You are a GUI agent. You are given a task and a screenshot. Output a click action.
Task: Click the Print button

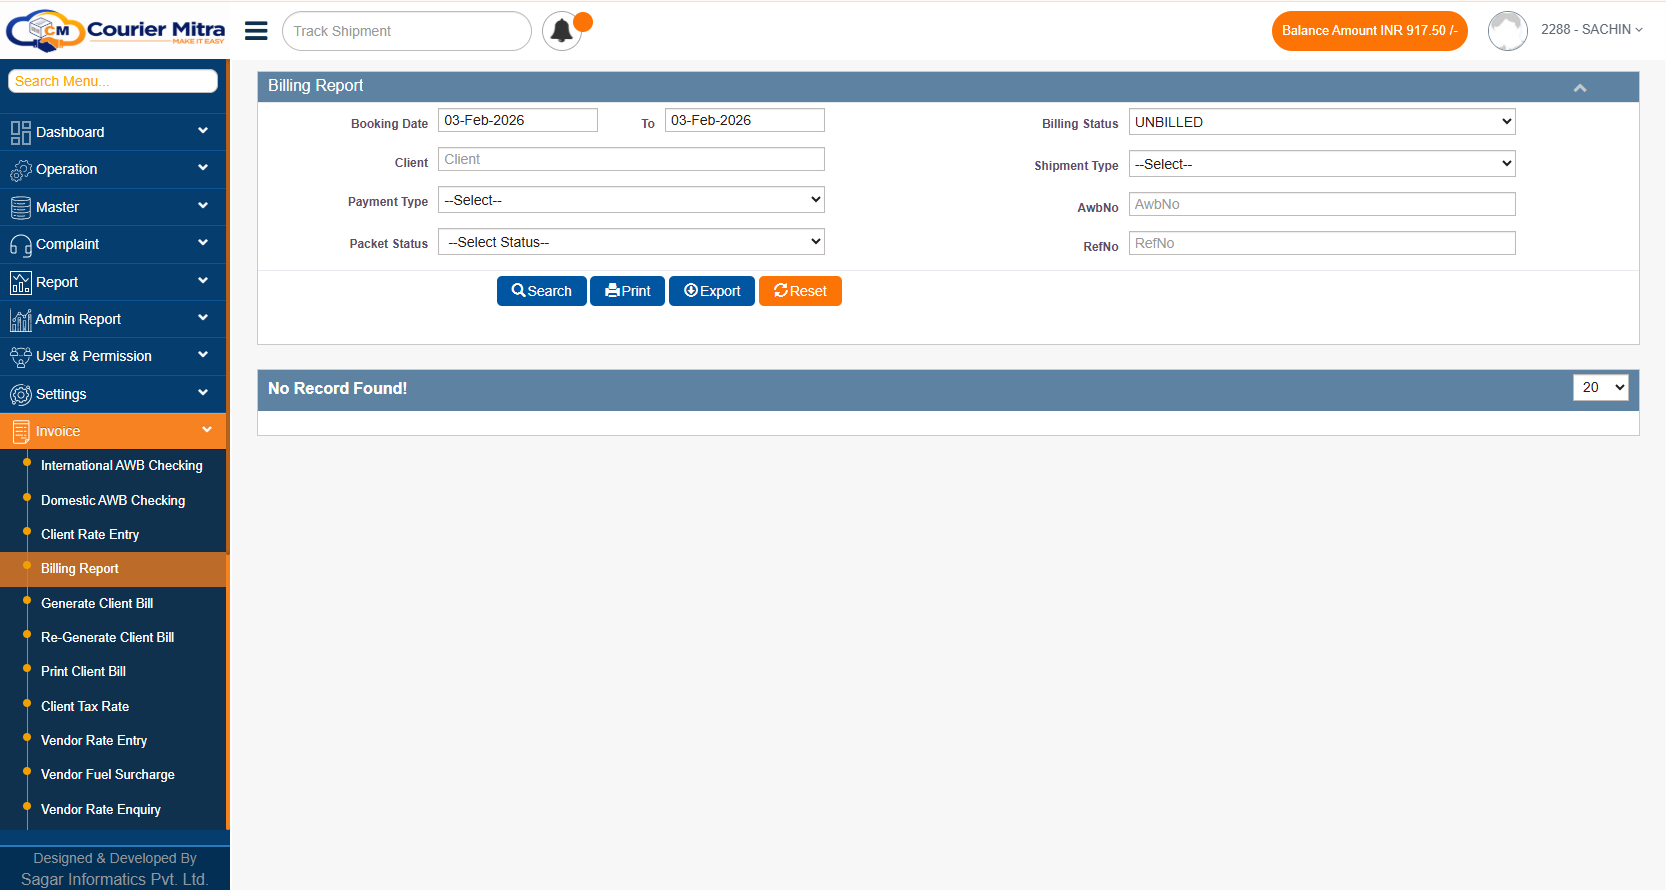pyautogui.click(x=627, y=291)
